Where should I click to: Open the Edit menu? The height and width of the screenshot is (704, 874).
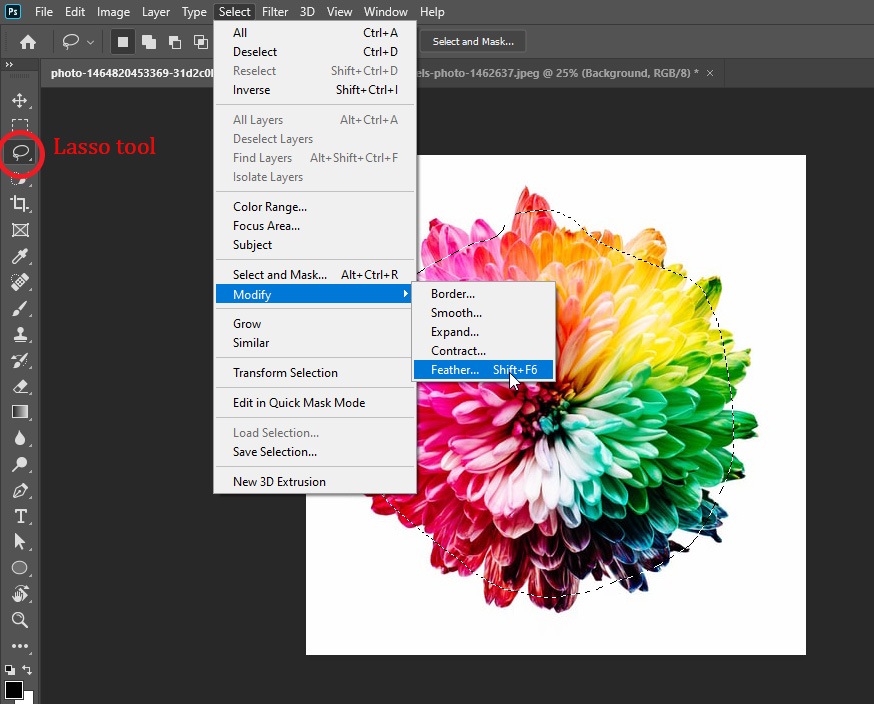coord(75,12)
